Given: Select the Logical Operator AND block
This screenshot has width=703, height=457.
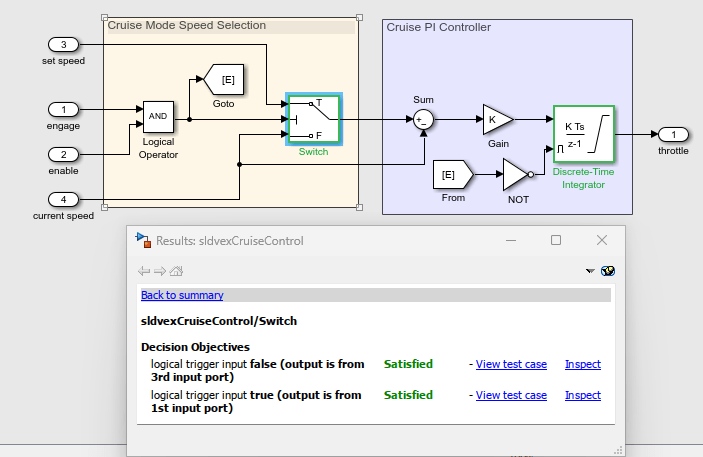Looking at the screenshot, I should coord(158,116).
